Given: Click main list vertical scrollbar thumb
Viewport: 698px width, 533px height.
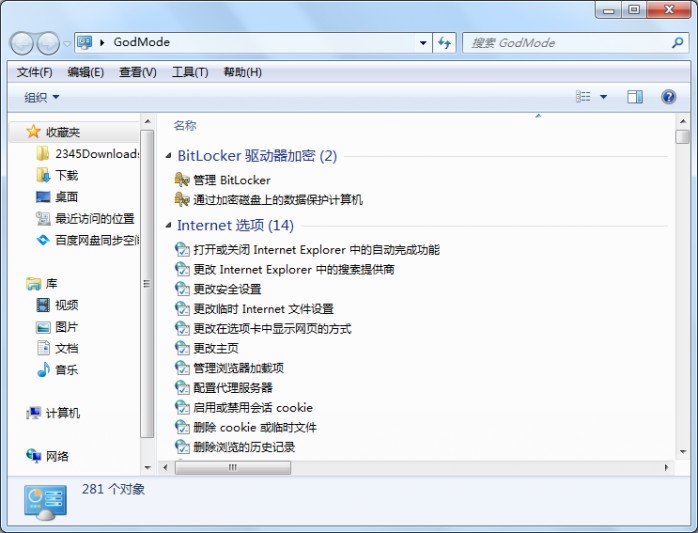Looking at the screenshot, I should coord(682,137).
